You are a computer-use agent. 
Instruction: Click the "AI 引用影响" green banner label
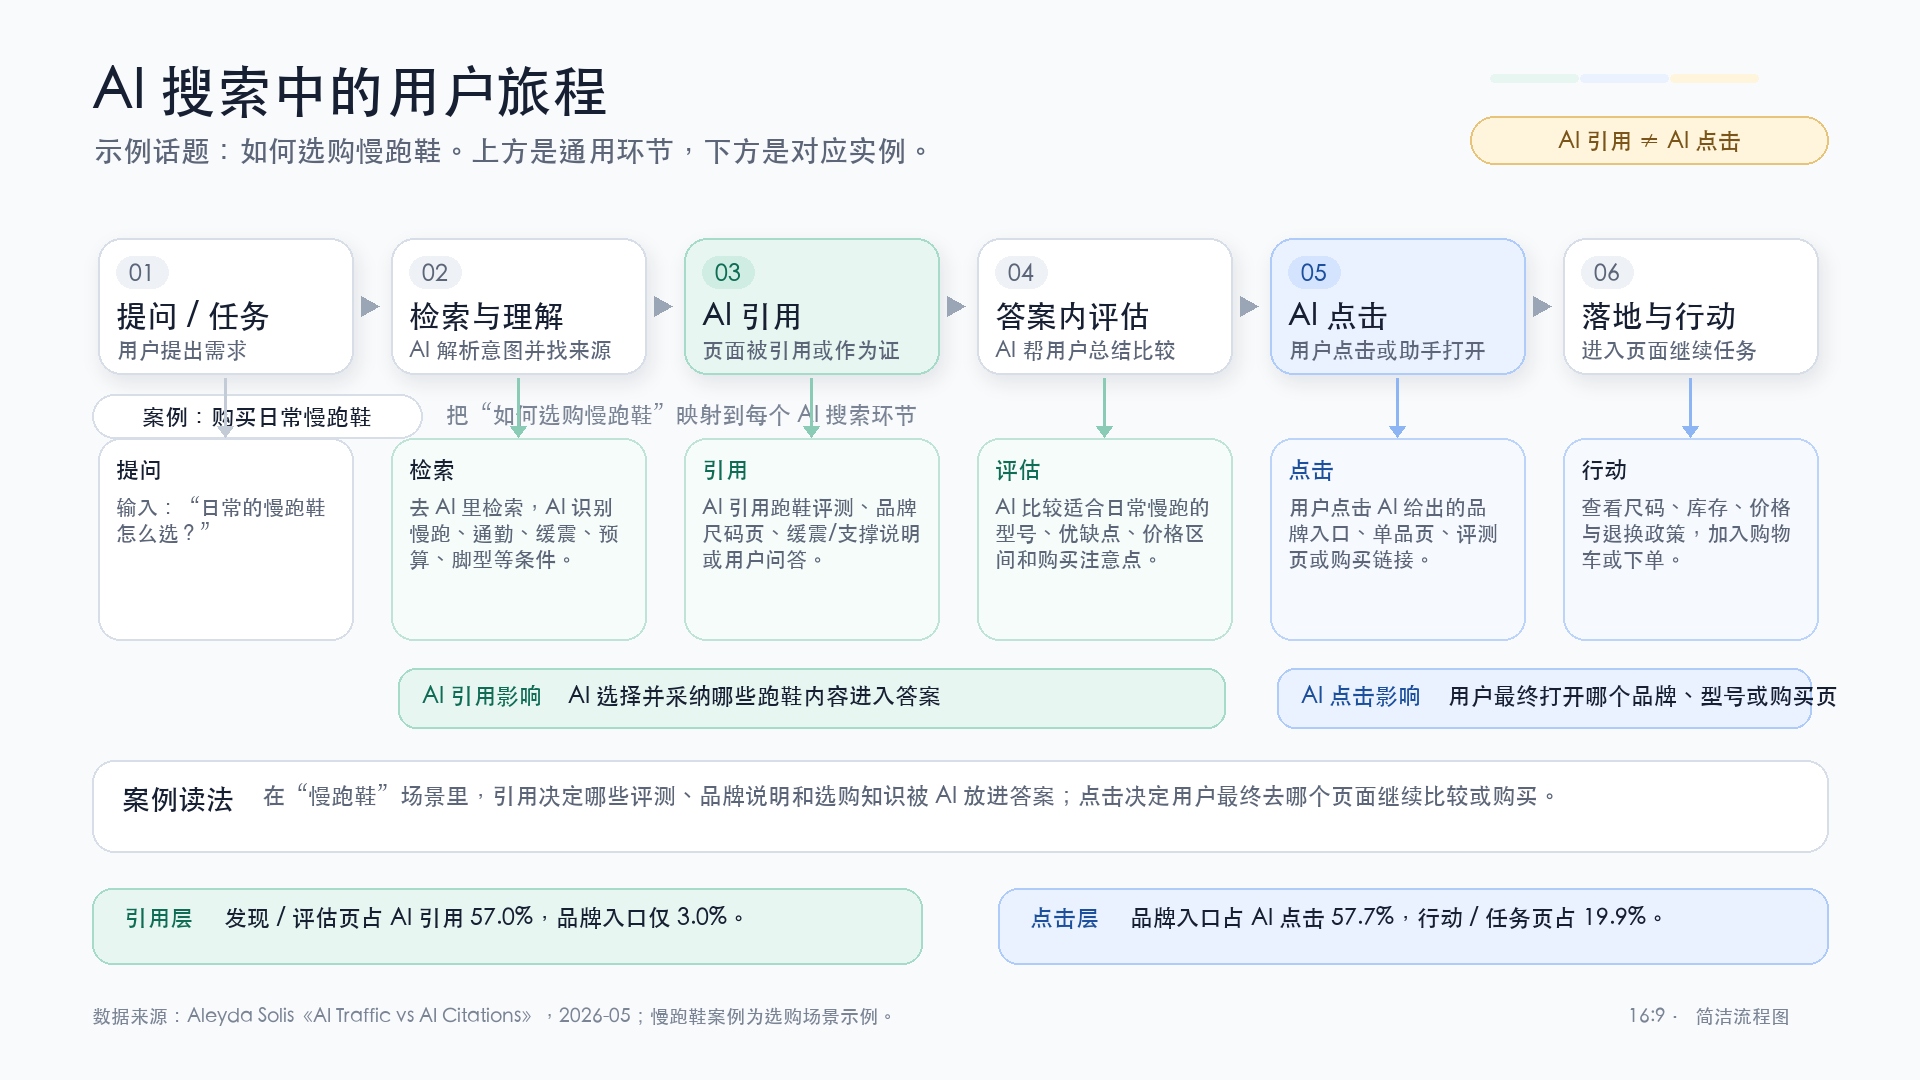(482, 696)
